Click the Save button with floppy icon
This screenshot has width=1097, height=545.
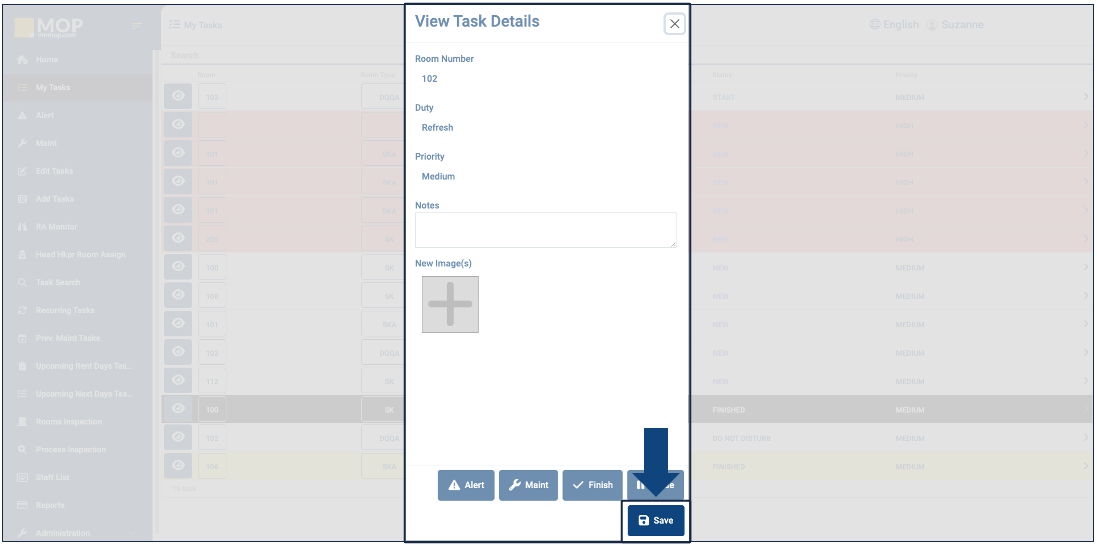(x=656, y=520)
